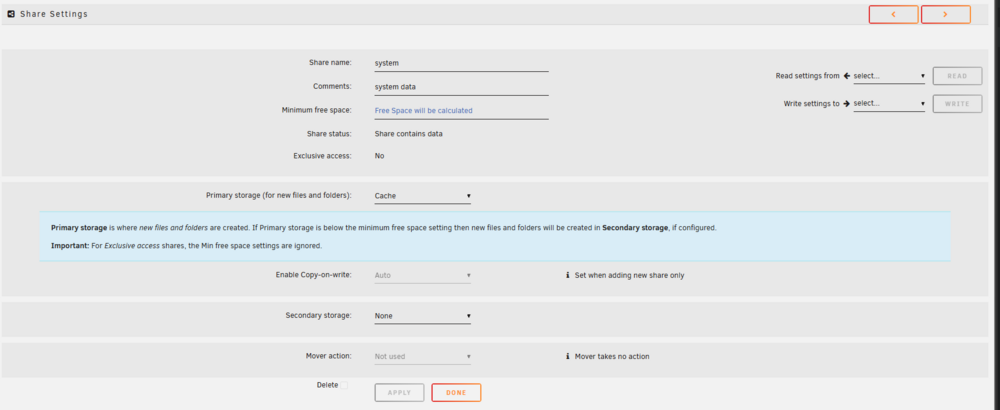Click the DONE button

pyautogui.click(x=456, y=393)
